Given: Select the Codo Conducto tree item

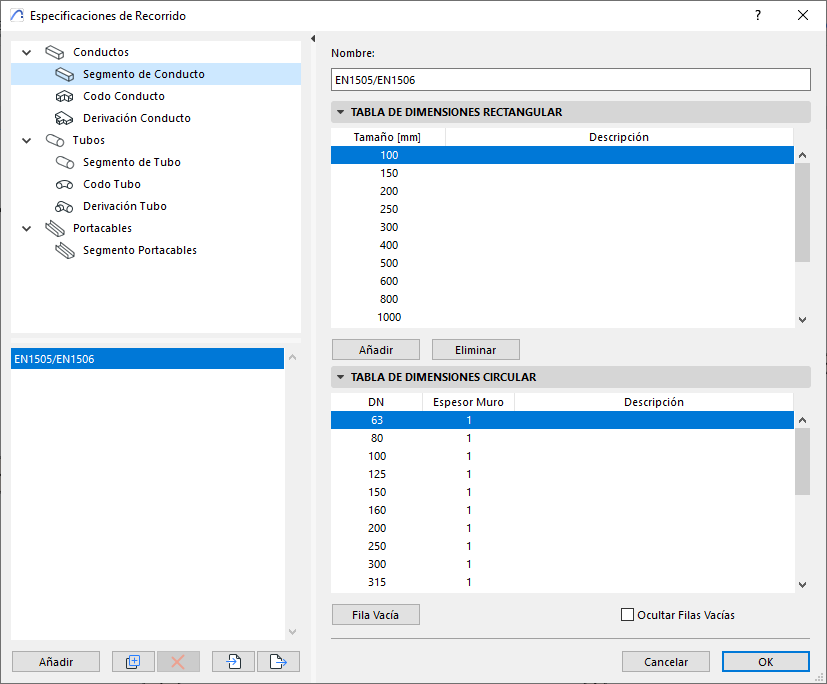Looking at the screenshot, I should coord(123,96).
